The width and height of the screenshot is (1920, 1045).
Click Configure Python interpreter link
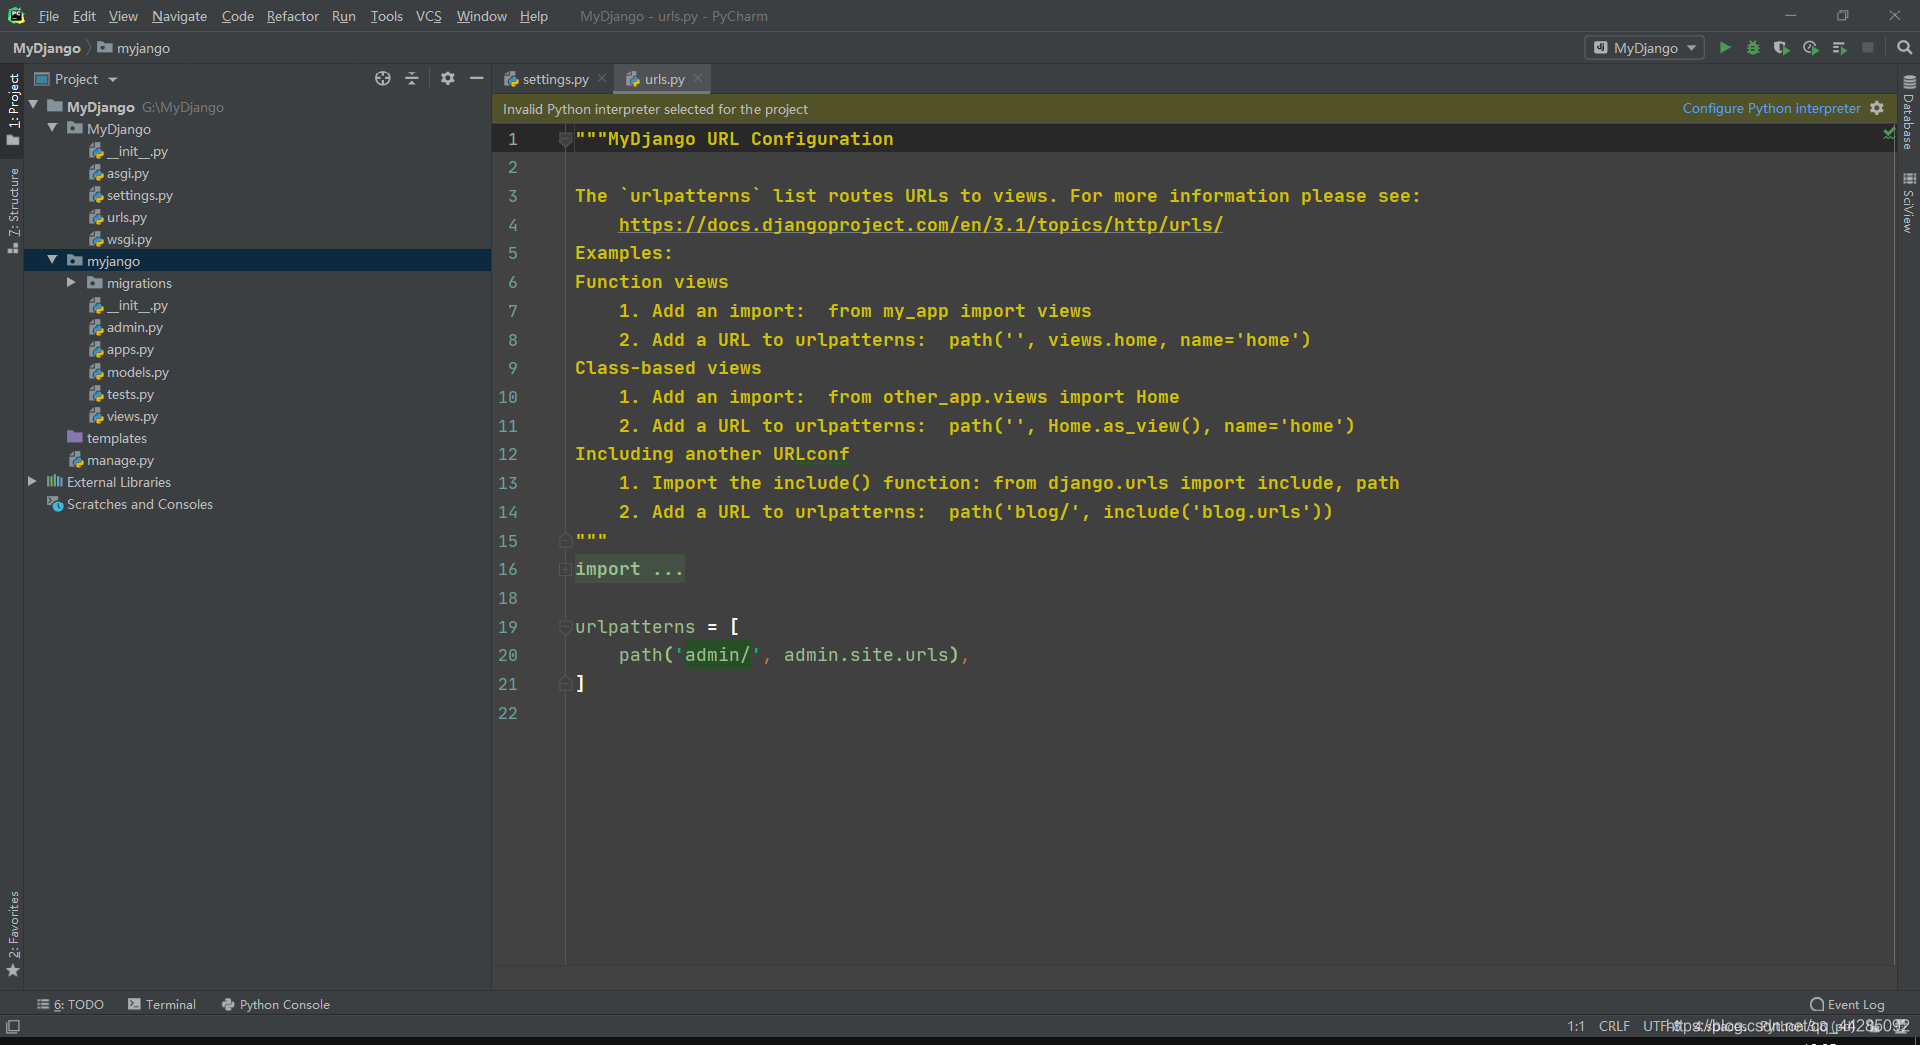(x=1771, y=108)
